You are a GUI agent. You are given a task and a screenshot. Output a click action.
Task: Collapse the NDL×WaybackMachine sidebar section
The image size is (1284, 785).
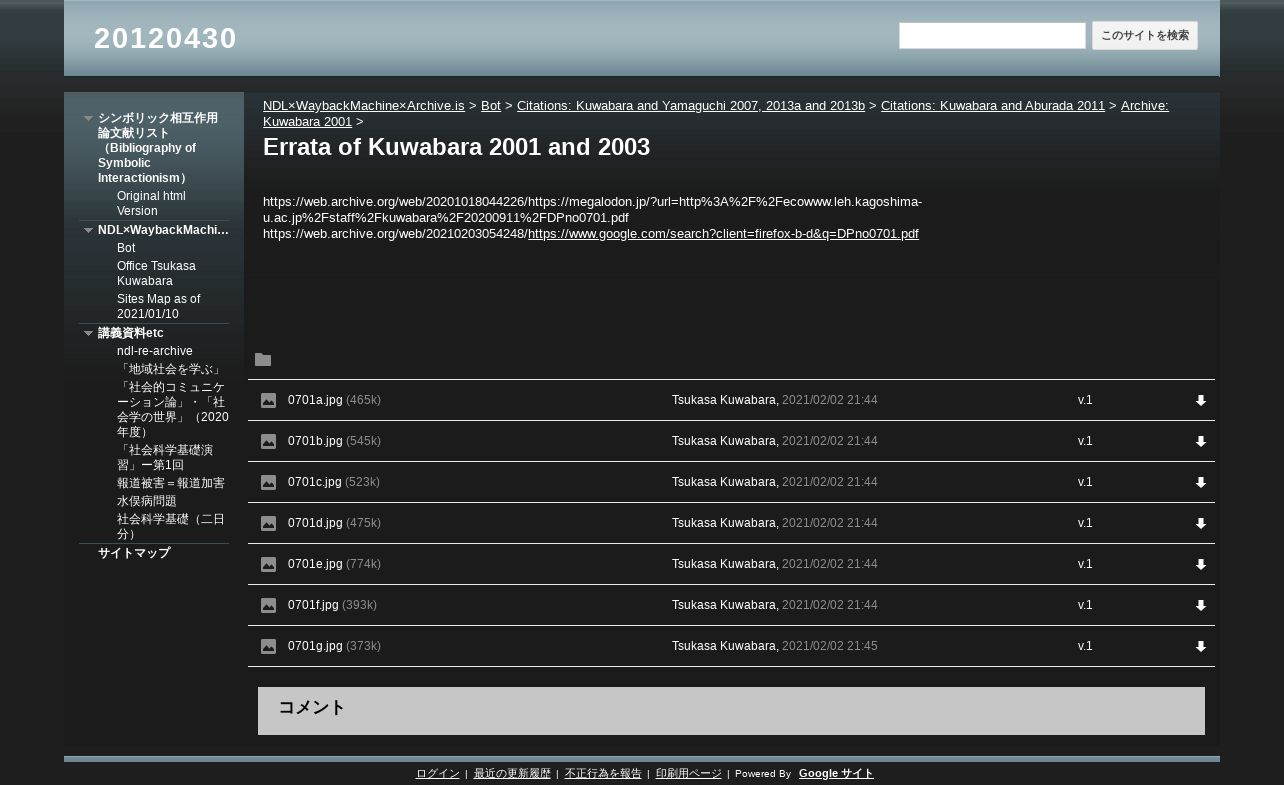(x=88, y=230)
